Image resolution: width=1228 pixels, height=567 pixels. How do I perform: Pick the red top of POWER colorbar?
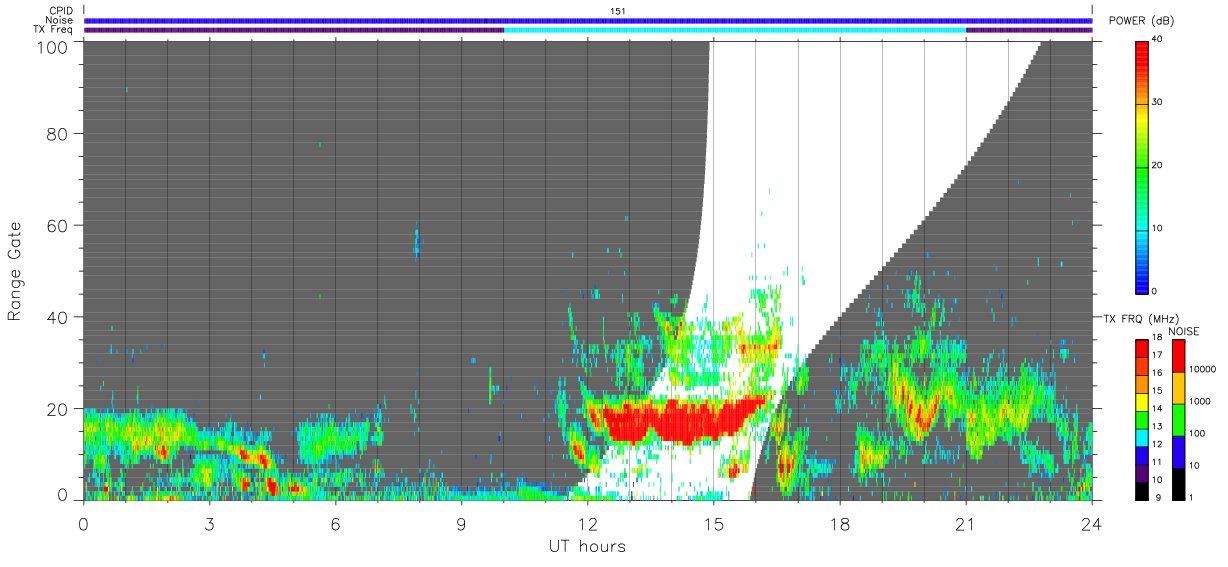(1142, 56)
